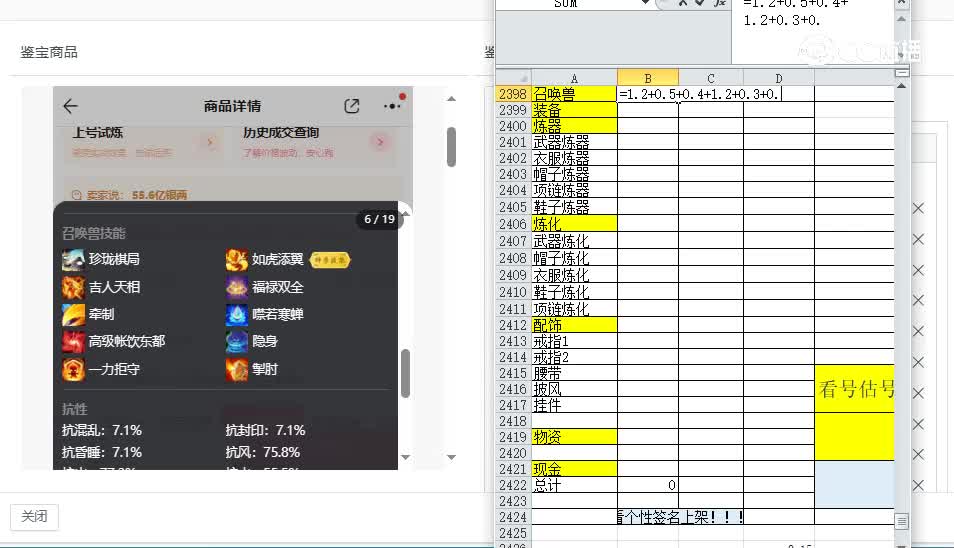954x548 pixels.
Task: Click the 一力拒守 skill icon
Action: (73, 370)
